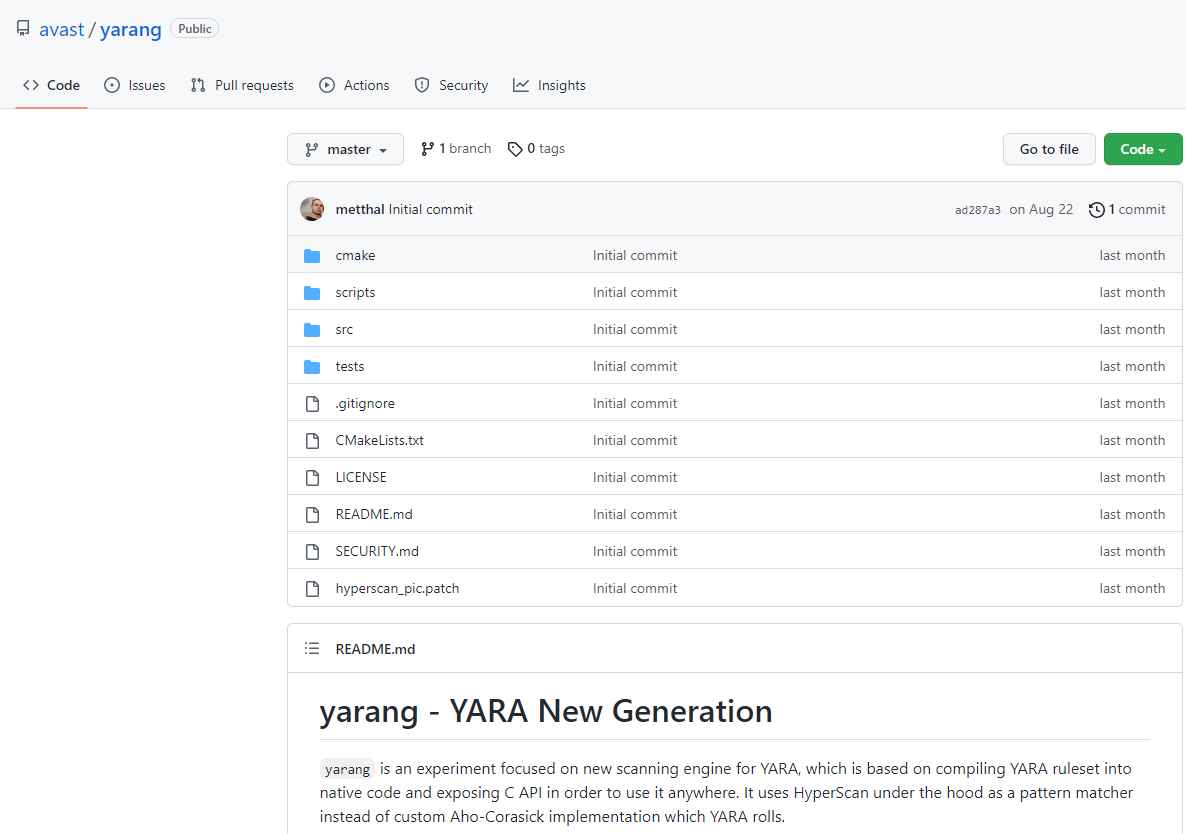Open the hyperscan_pic.patch file link
The width and height of the screenshot is (1186, 834).
pyautogui.click(x=397, y=588)
